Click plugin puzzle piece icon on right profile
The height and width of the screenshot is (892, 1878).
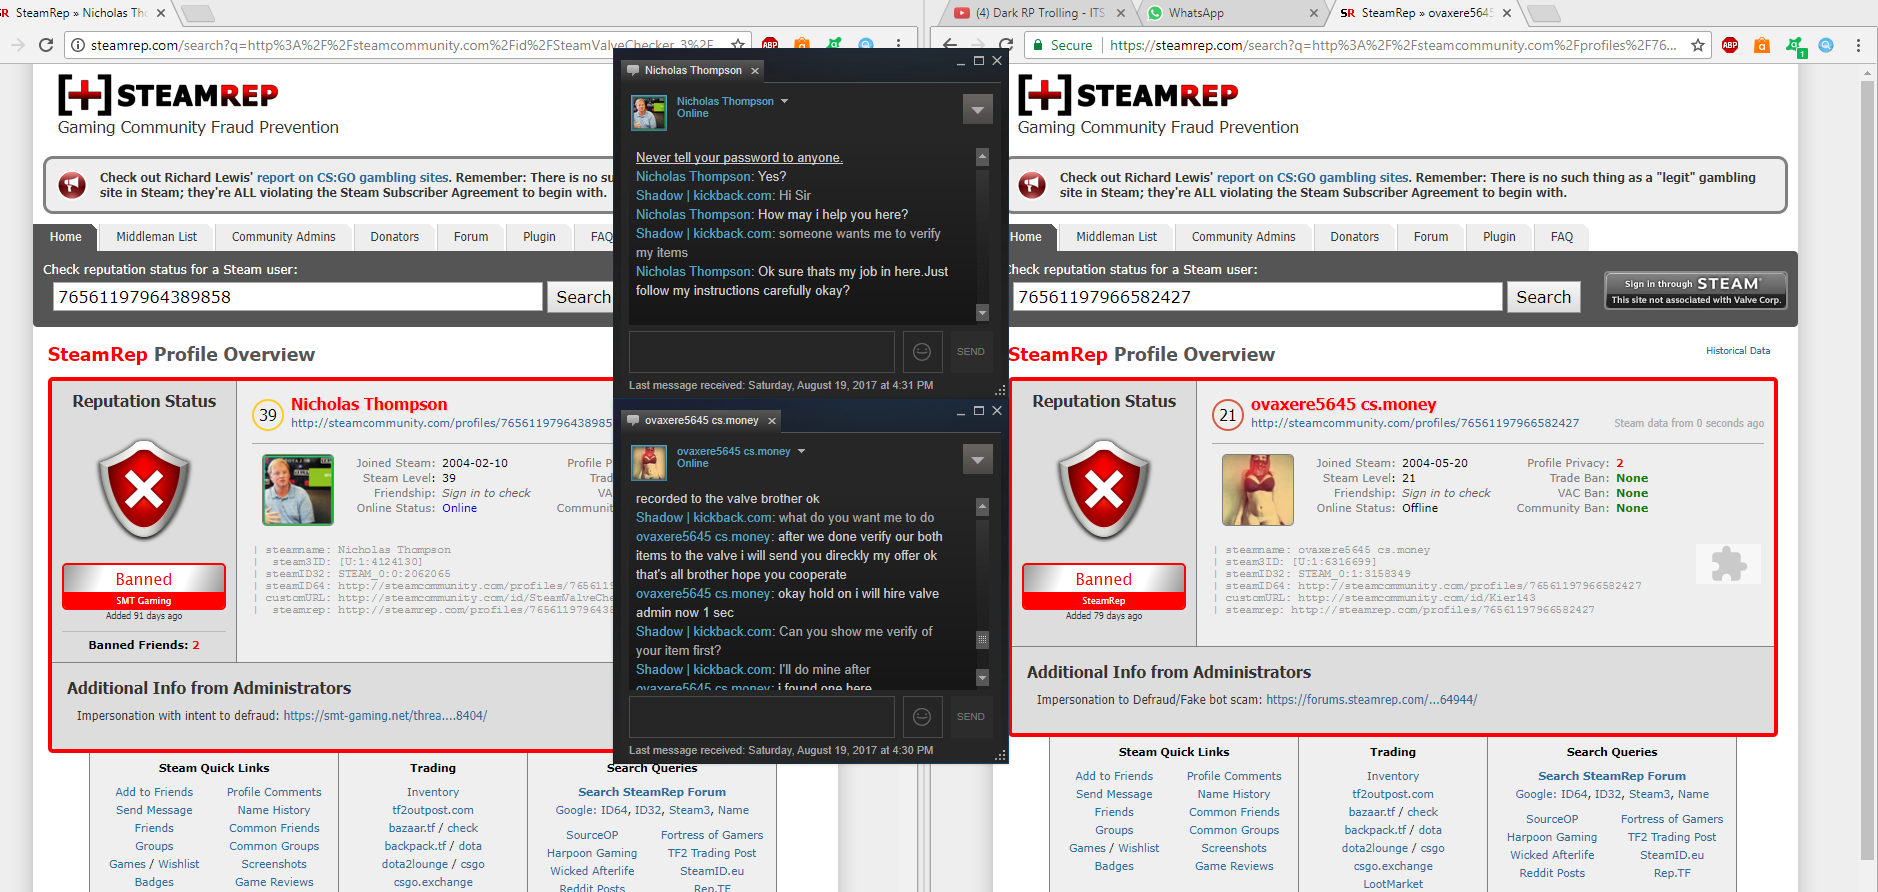tap(1728, 564)
